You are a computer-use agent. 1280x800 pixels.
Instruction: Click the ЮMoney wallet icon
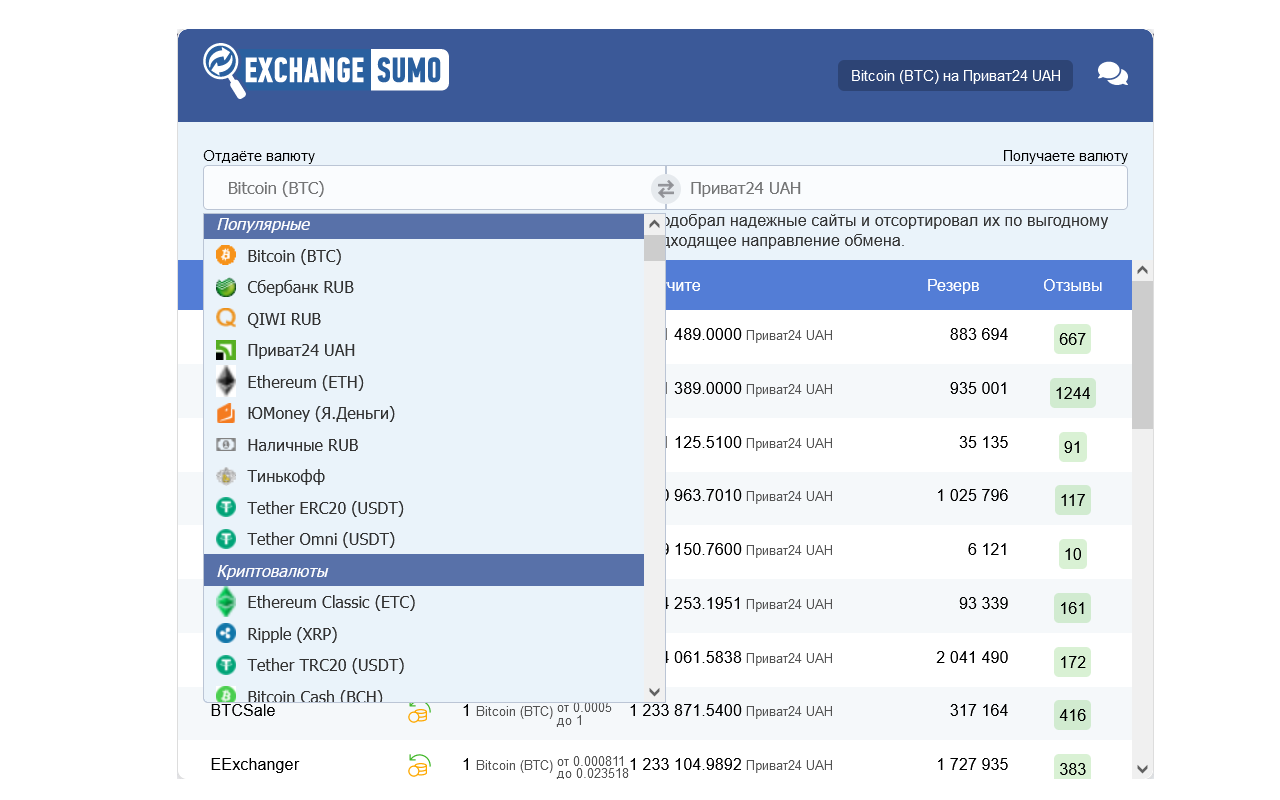pos(226,413)
